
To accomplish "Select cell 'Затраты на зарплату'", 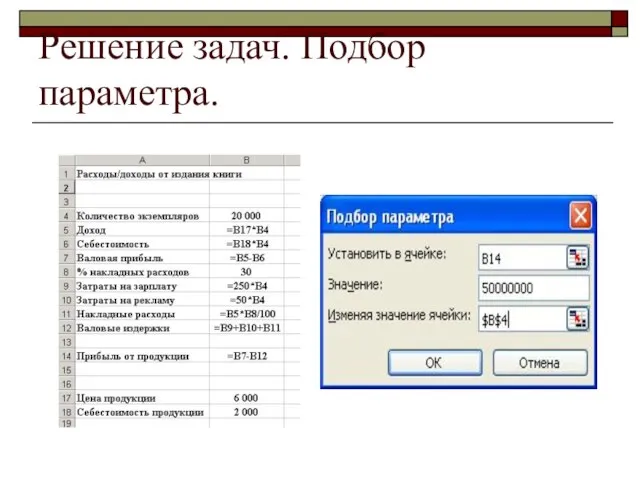I will 142,286.
